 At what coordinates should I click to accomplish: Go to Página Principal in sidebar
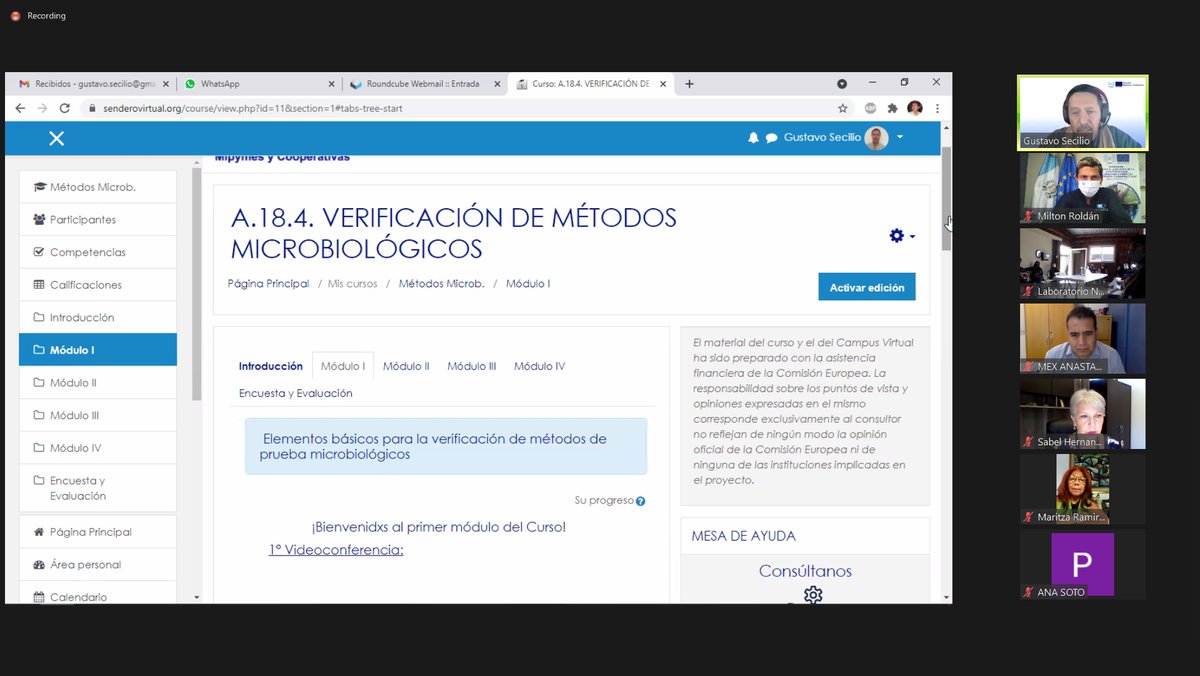[x=98, y=532]
